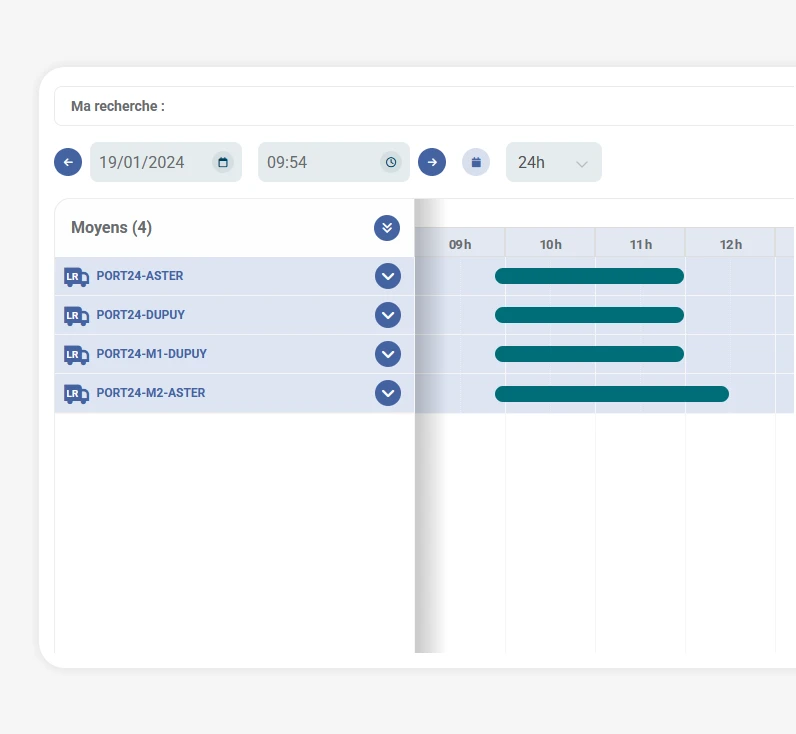Expand all rows with Moyens double-chevron
The image size is (796, 734).
pos(387,228)
